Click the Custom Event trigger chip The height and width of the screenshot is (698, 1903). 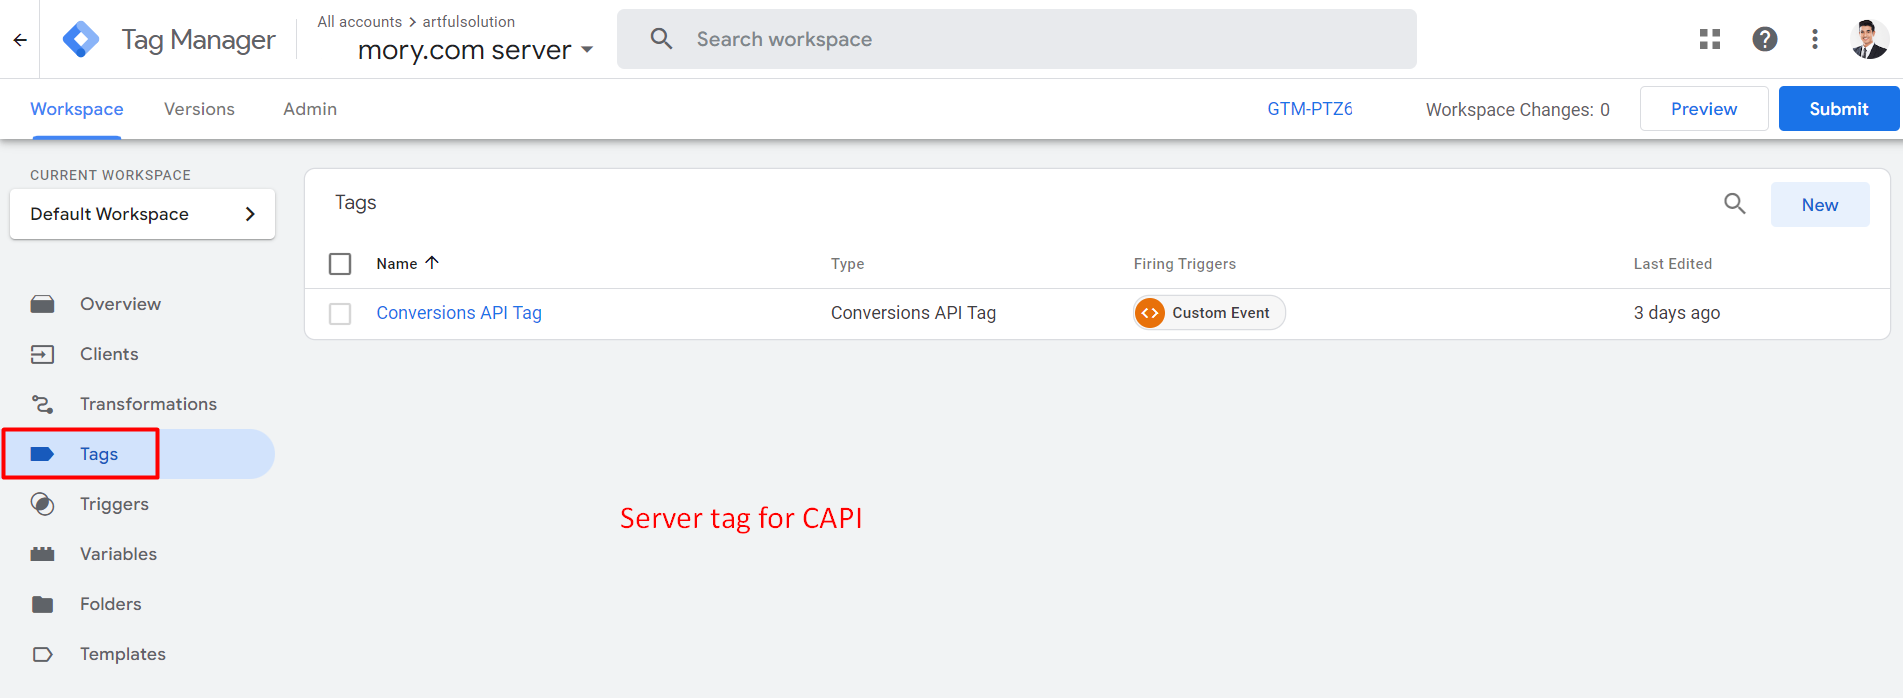coord(1209,313)
